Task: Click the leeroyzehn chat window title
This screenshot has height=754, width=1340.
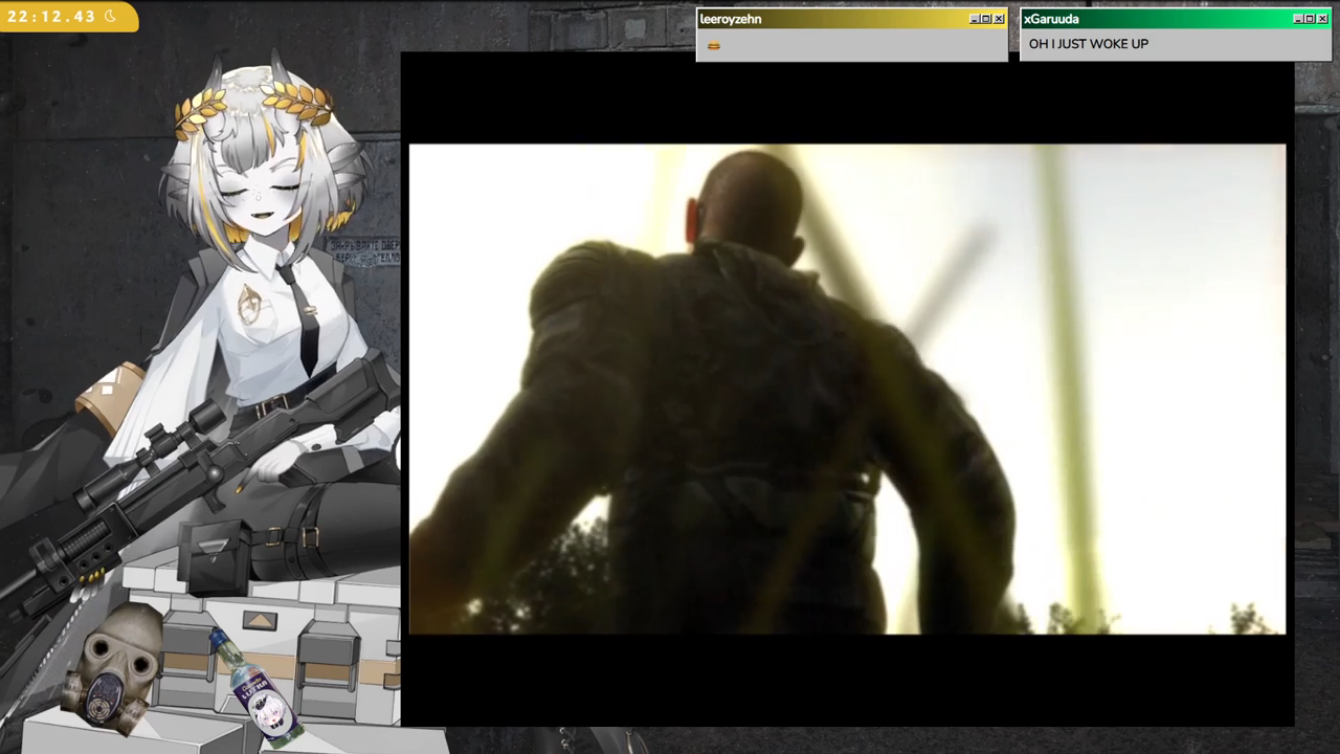Action: coord(730,19)
